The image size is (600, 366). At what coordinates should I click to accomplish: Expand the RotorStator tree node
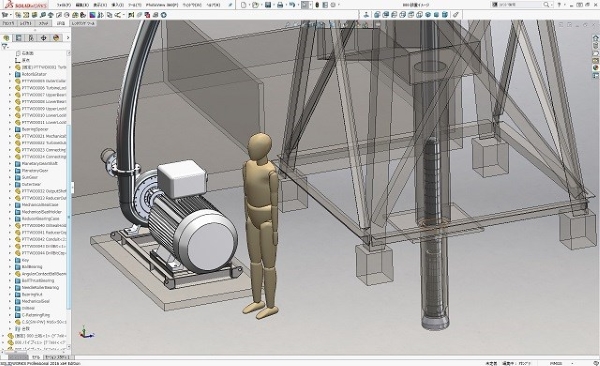(10, 74)
